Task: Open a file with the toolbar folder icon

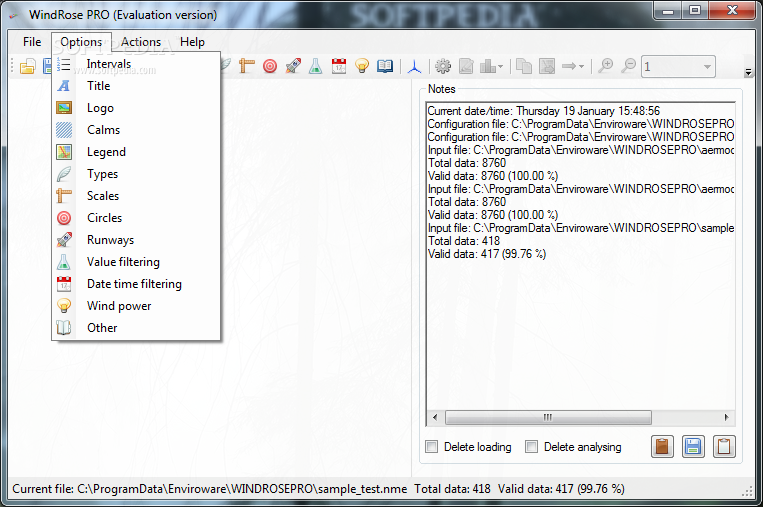Action: click(27, 66)
